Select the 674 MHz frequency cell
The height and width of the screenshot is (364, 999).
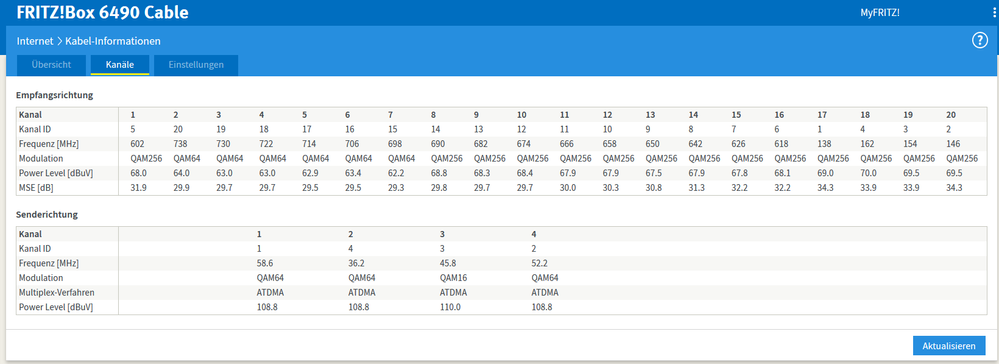[x=524, y=143]
